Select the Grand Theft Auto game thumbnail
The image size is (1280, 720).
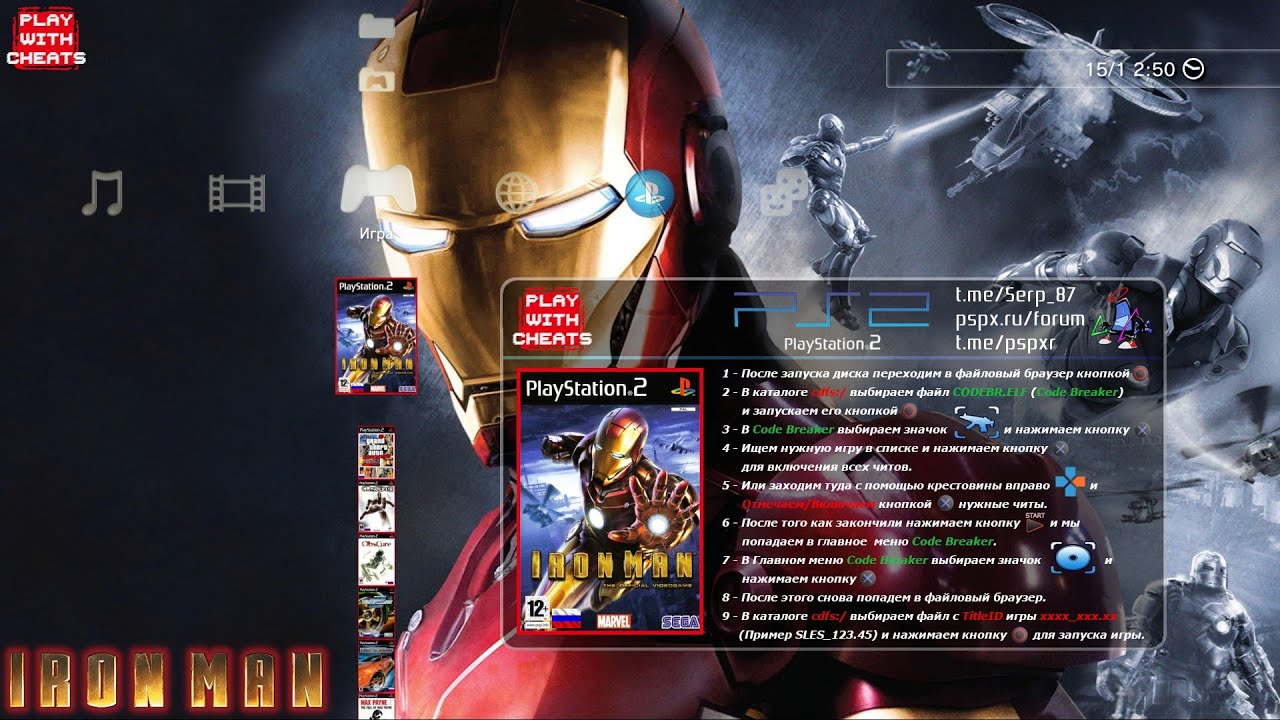tap(376, 455)
